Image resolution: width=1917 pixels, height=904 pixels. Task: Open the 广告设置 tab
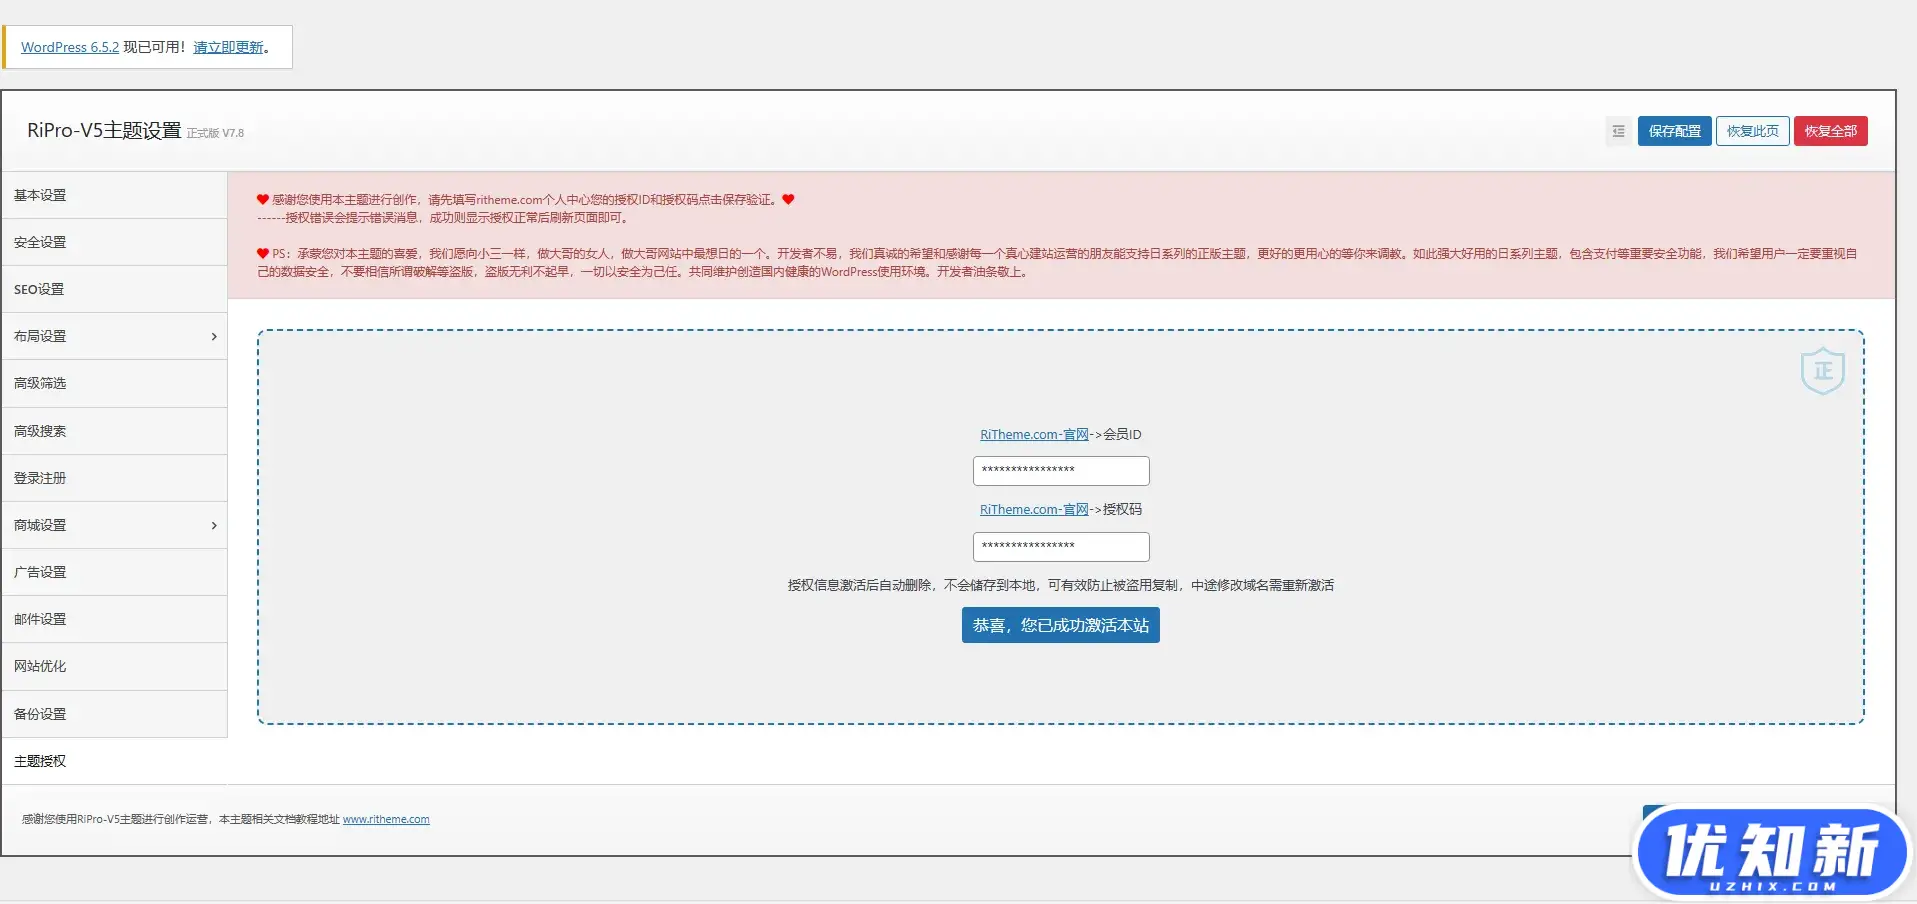click(114, 572)
